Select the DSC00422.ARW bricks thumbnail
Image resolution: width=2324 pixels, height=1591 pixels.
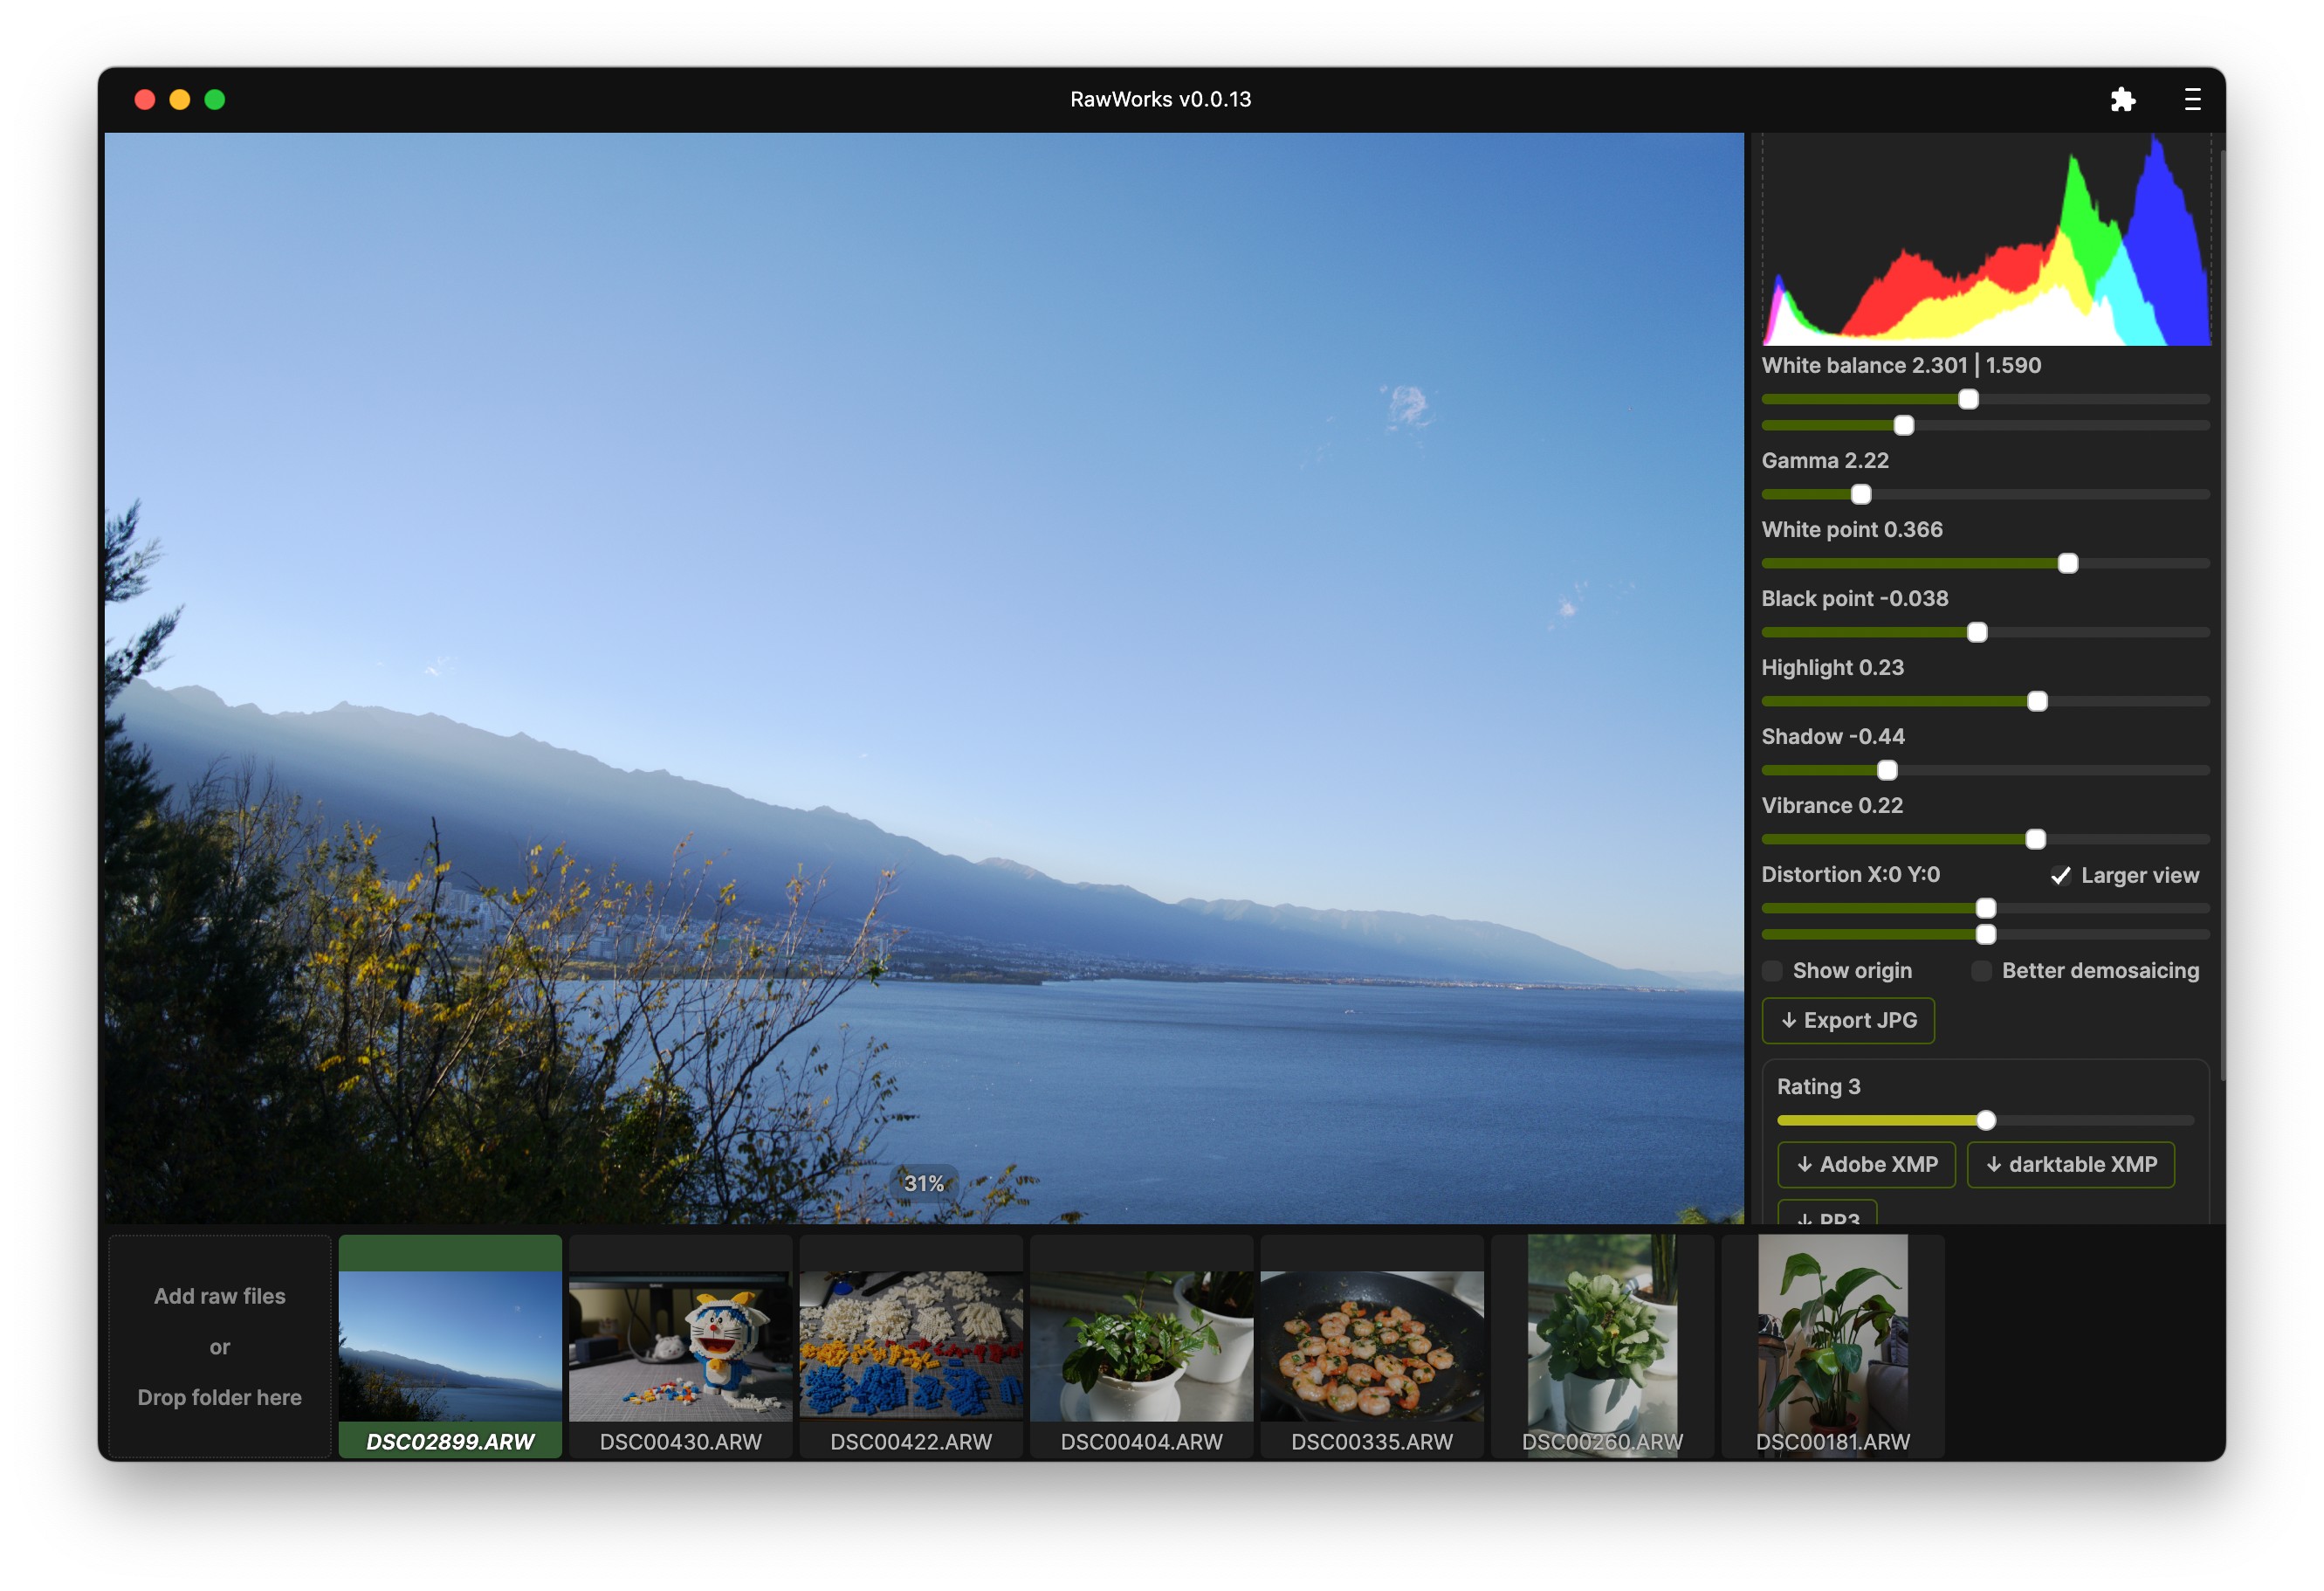click(x=910, y=1346)
